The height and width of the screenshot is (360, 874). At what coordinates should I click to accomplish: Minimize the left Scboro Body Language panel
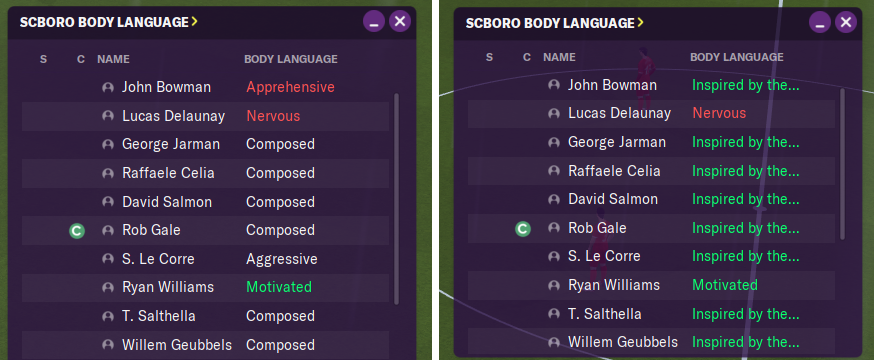373,22
